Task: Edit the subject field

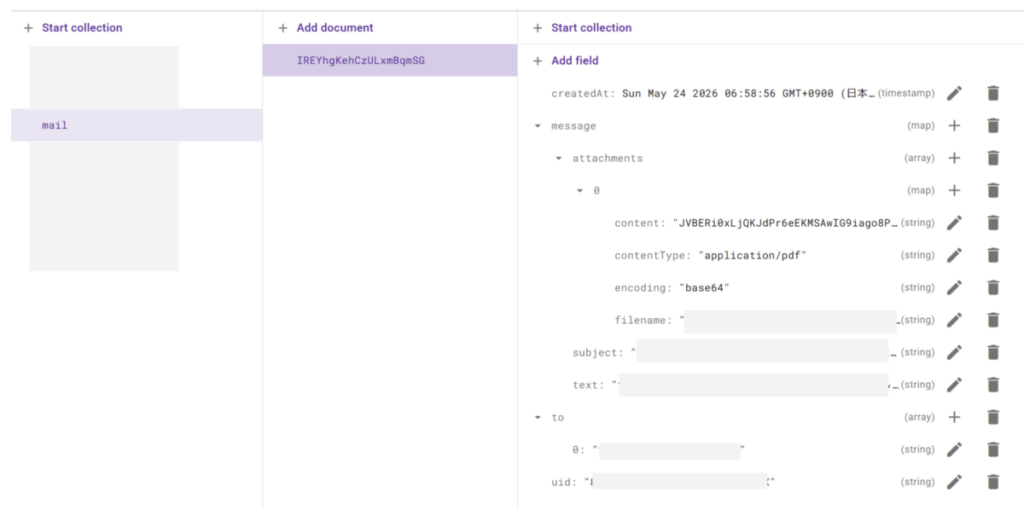Action: [x=954, y=353]
